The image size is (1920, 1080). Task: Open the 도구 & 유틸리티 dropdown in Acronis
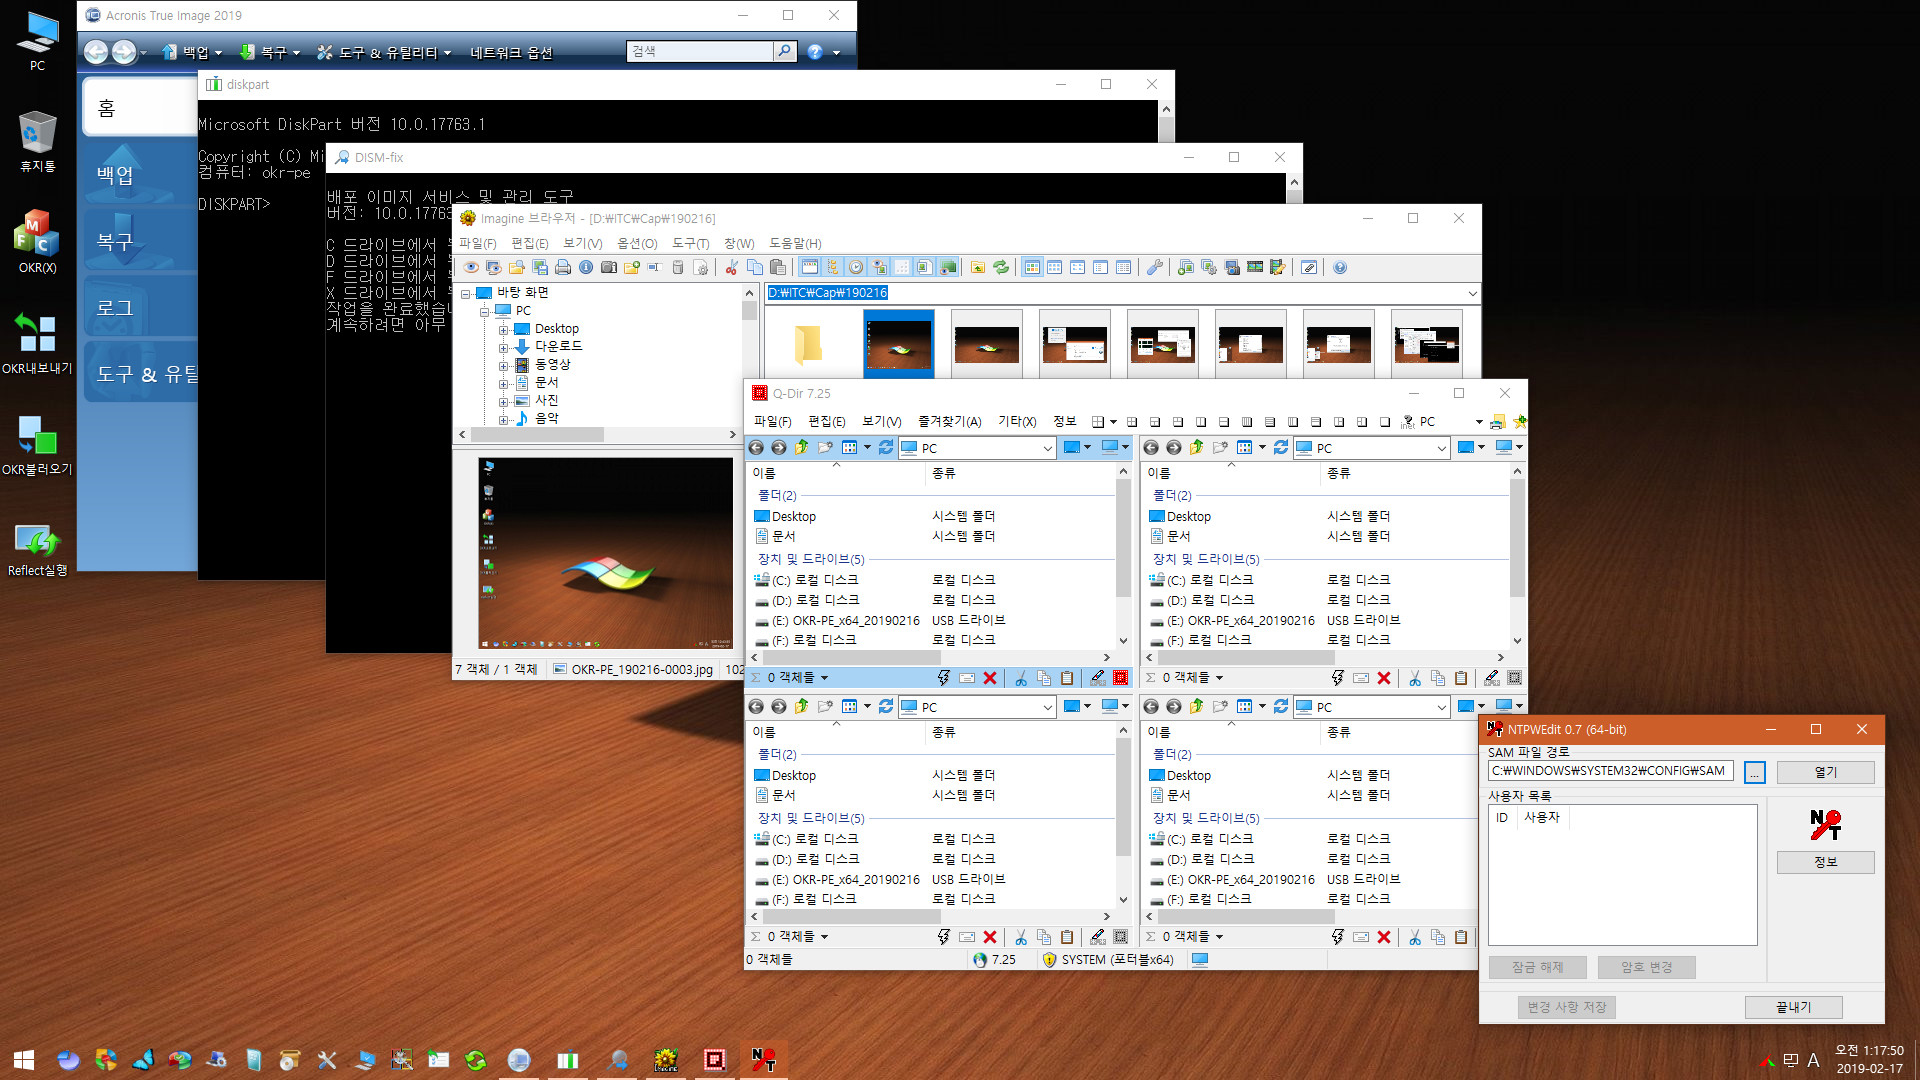pyautogui.click(x=385, y=52)
